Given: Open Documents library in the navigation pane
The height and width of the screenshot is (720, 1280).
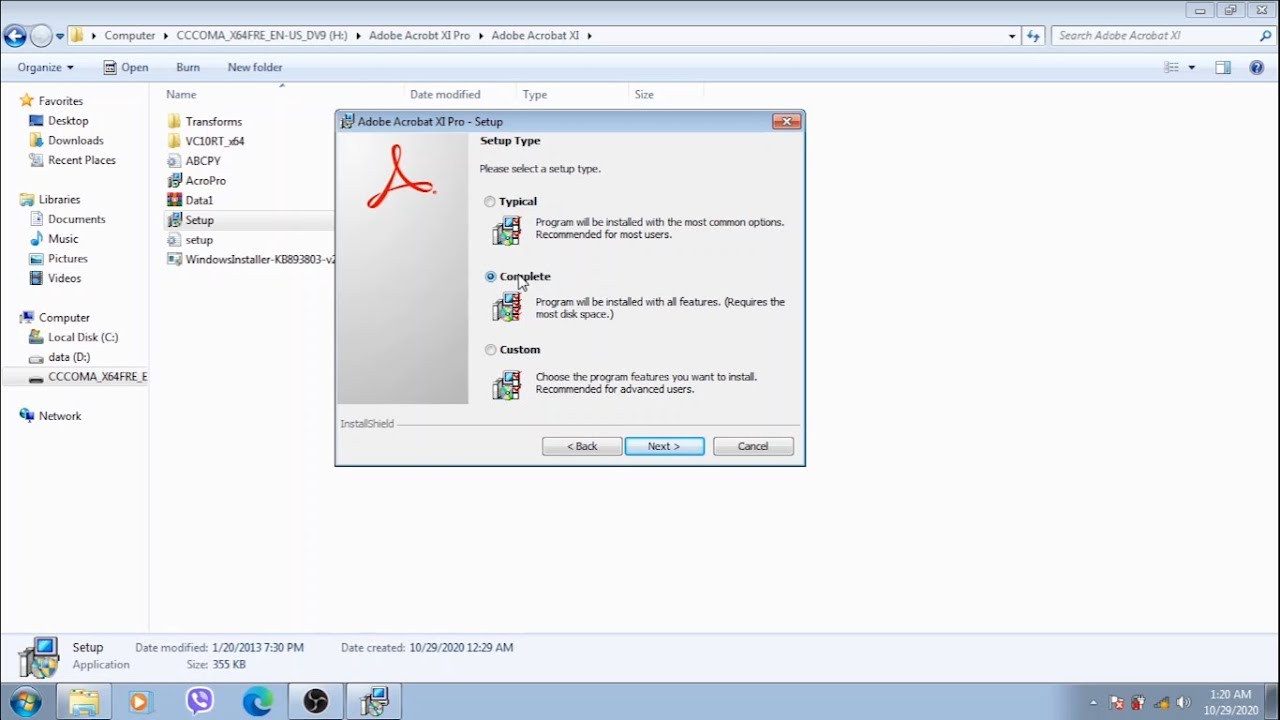Looking at the screenshot, I should coord(67,219).
